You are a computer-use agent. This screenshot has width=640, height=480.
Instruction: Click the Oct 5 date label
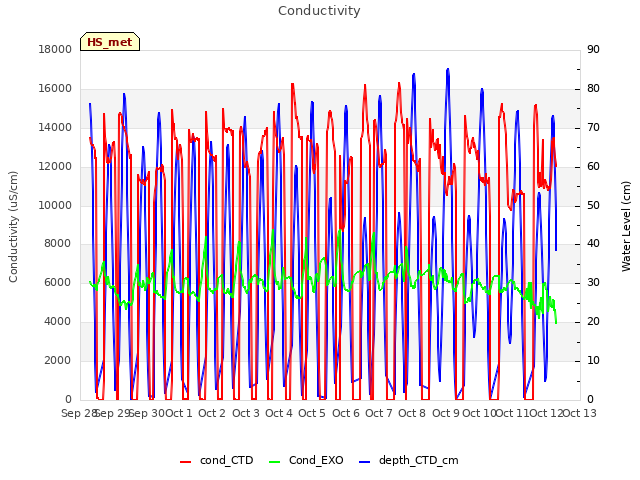click(312, 413)
